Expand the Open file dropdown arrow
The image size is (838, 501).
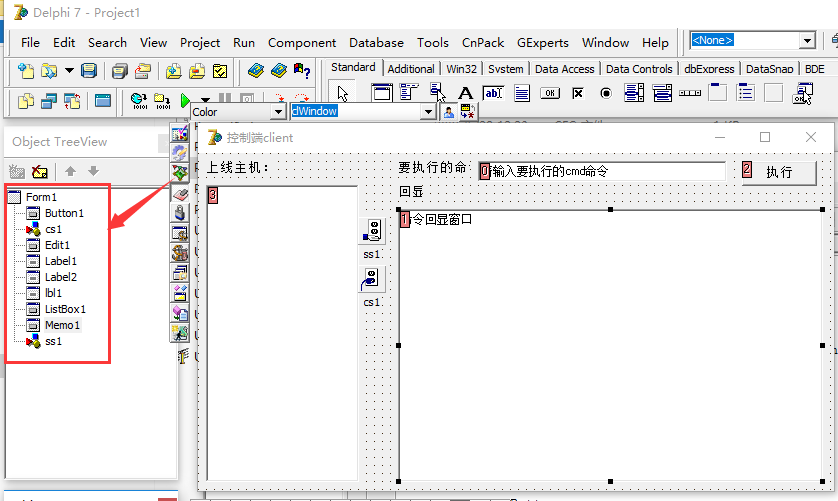69,71
